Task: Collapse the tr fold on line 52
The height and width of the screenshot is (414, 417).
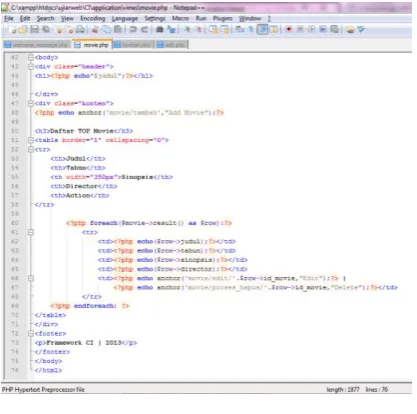Action: coord(31,150)
